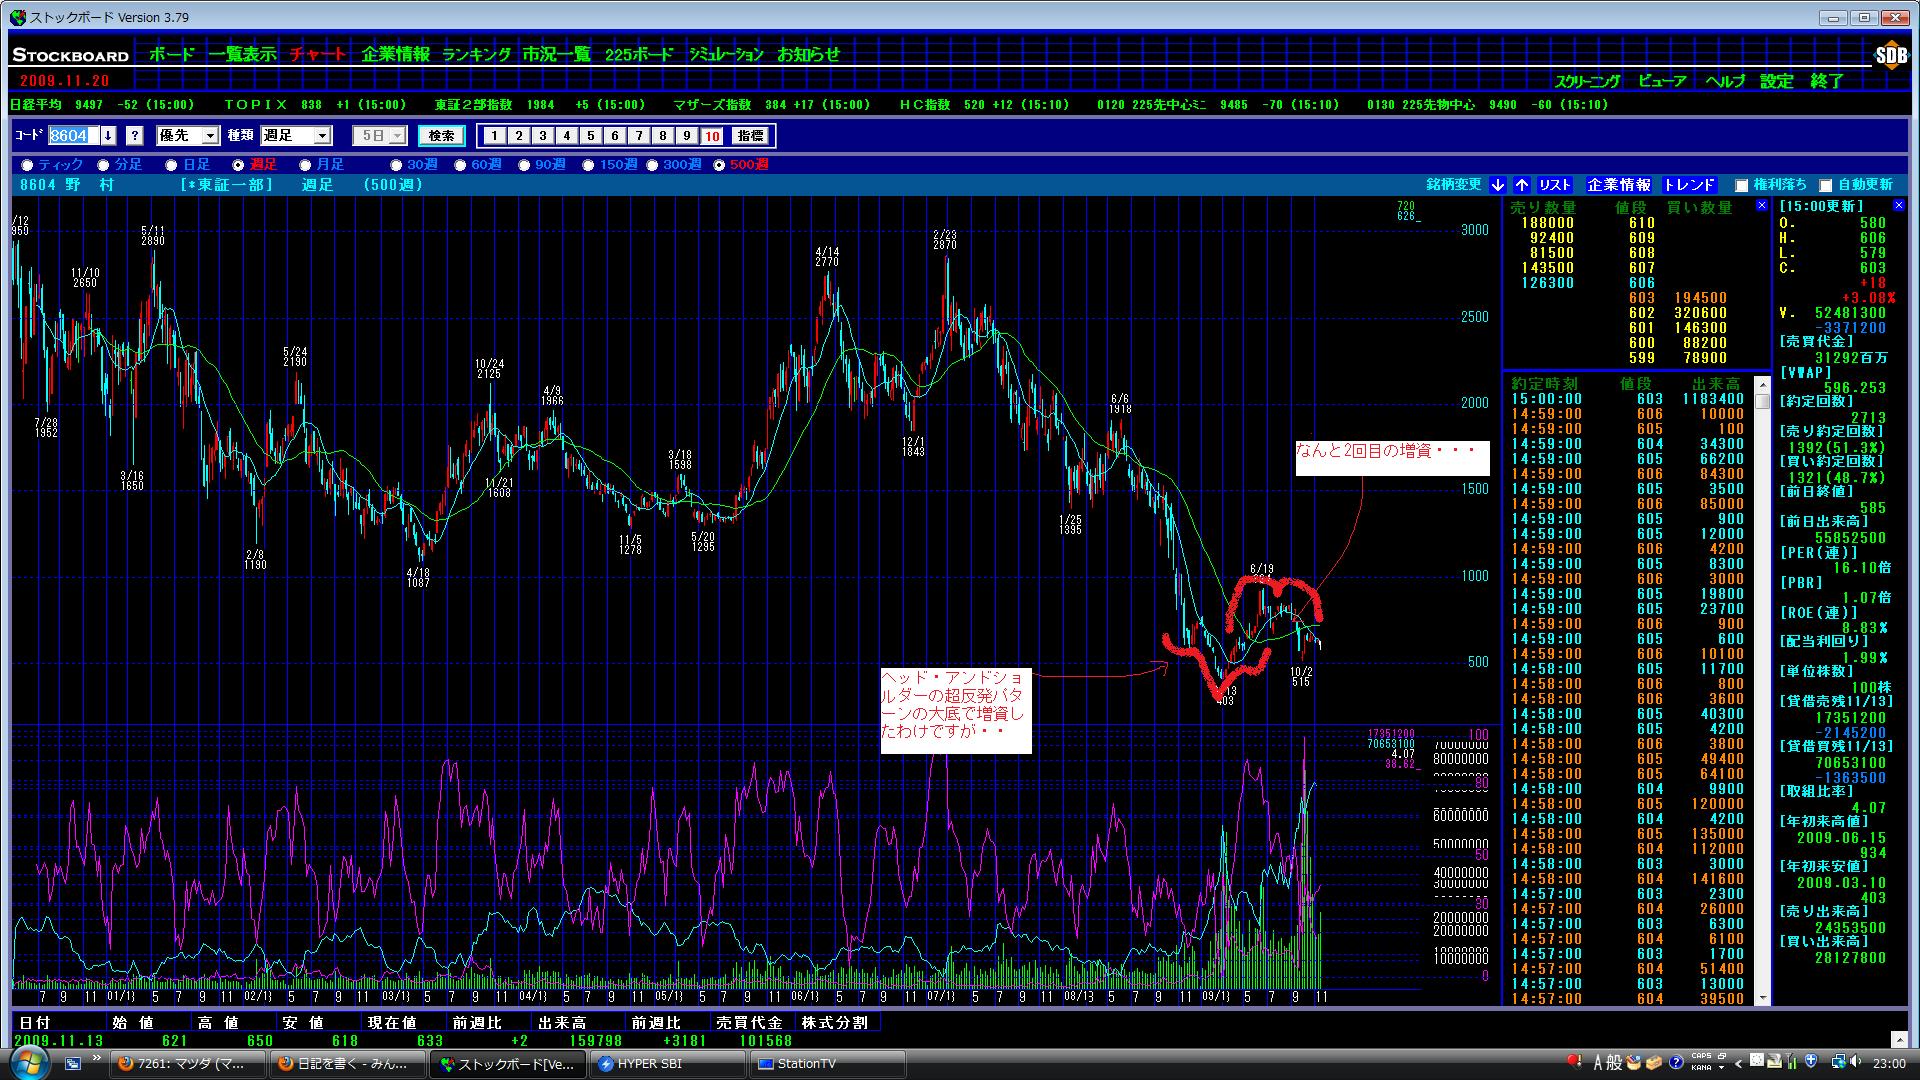Expand the 5日 dropdown
Screen dimensions: 1920x1080
pyautogui.click(x=397, y=136)
